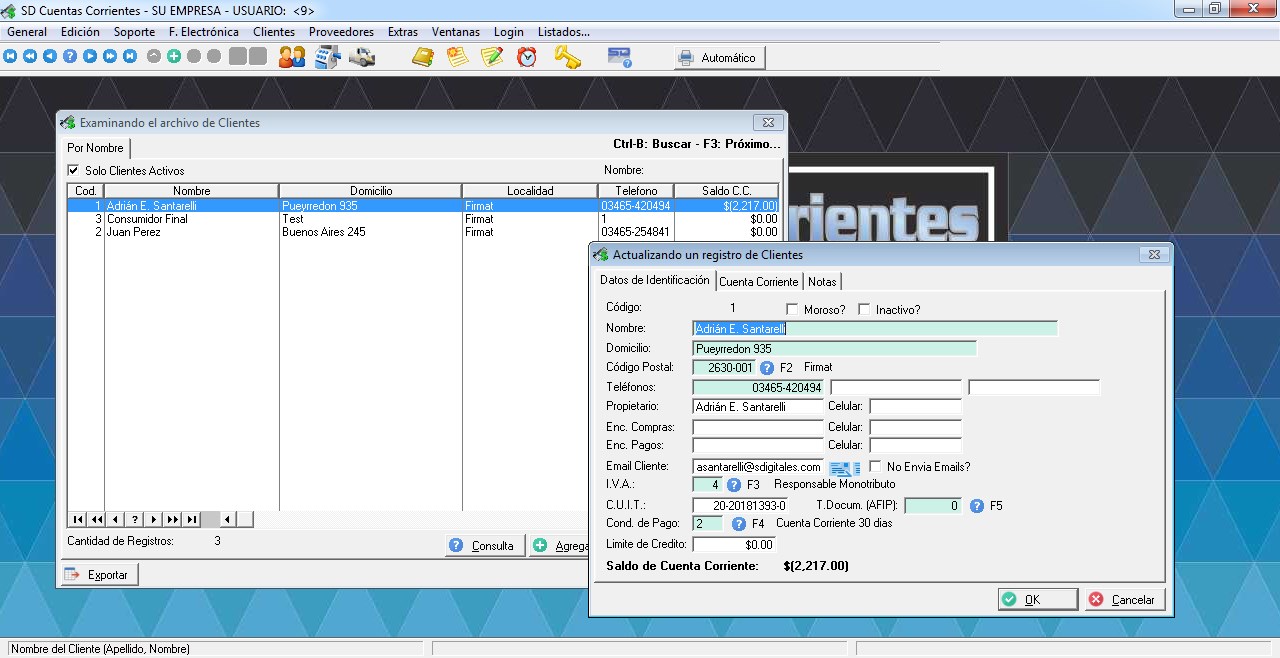Click the notepad with pencil icon
1280x658 pixels.
491,57
